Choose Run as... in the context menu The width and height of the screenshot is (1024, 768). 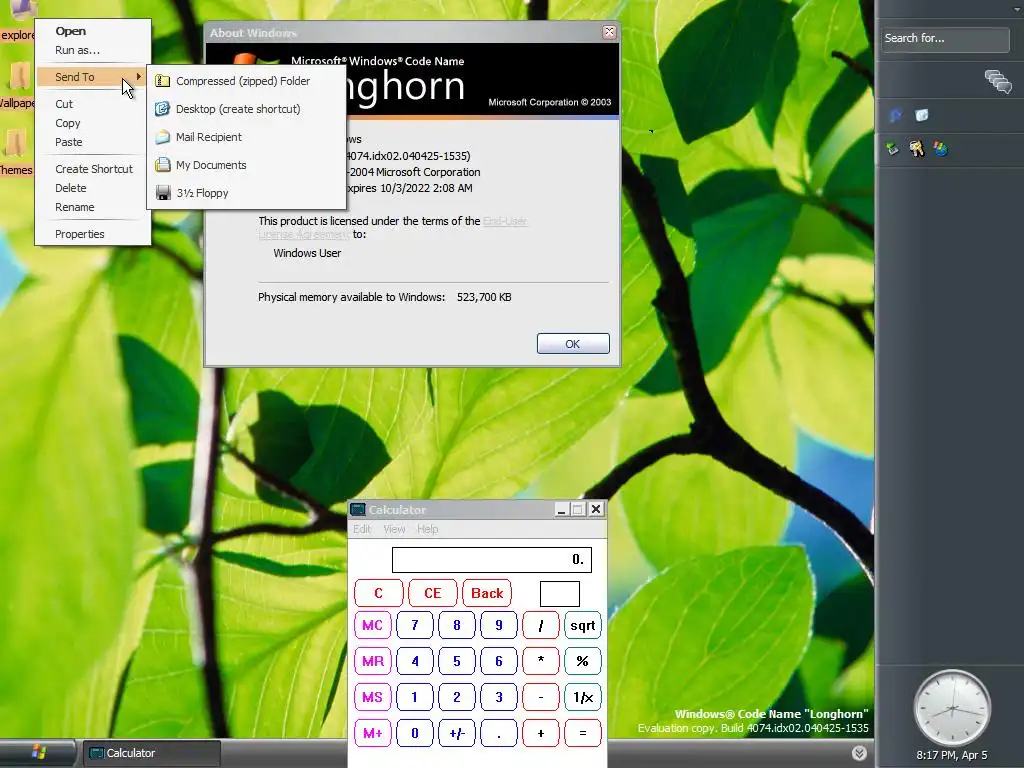77,50
